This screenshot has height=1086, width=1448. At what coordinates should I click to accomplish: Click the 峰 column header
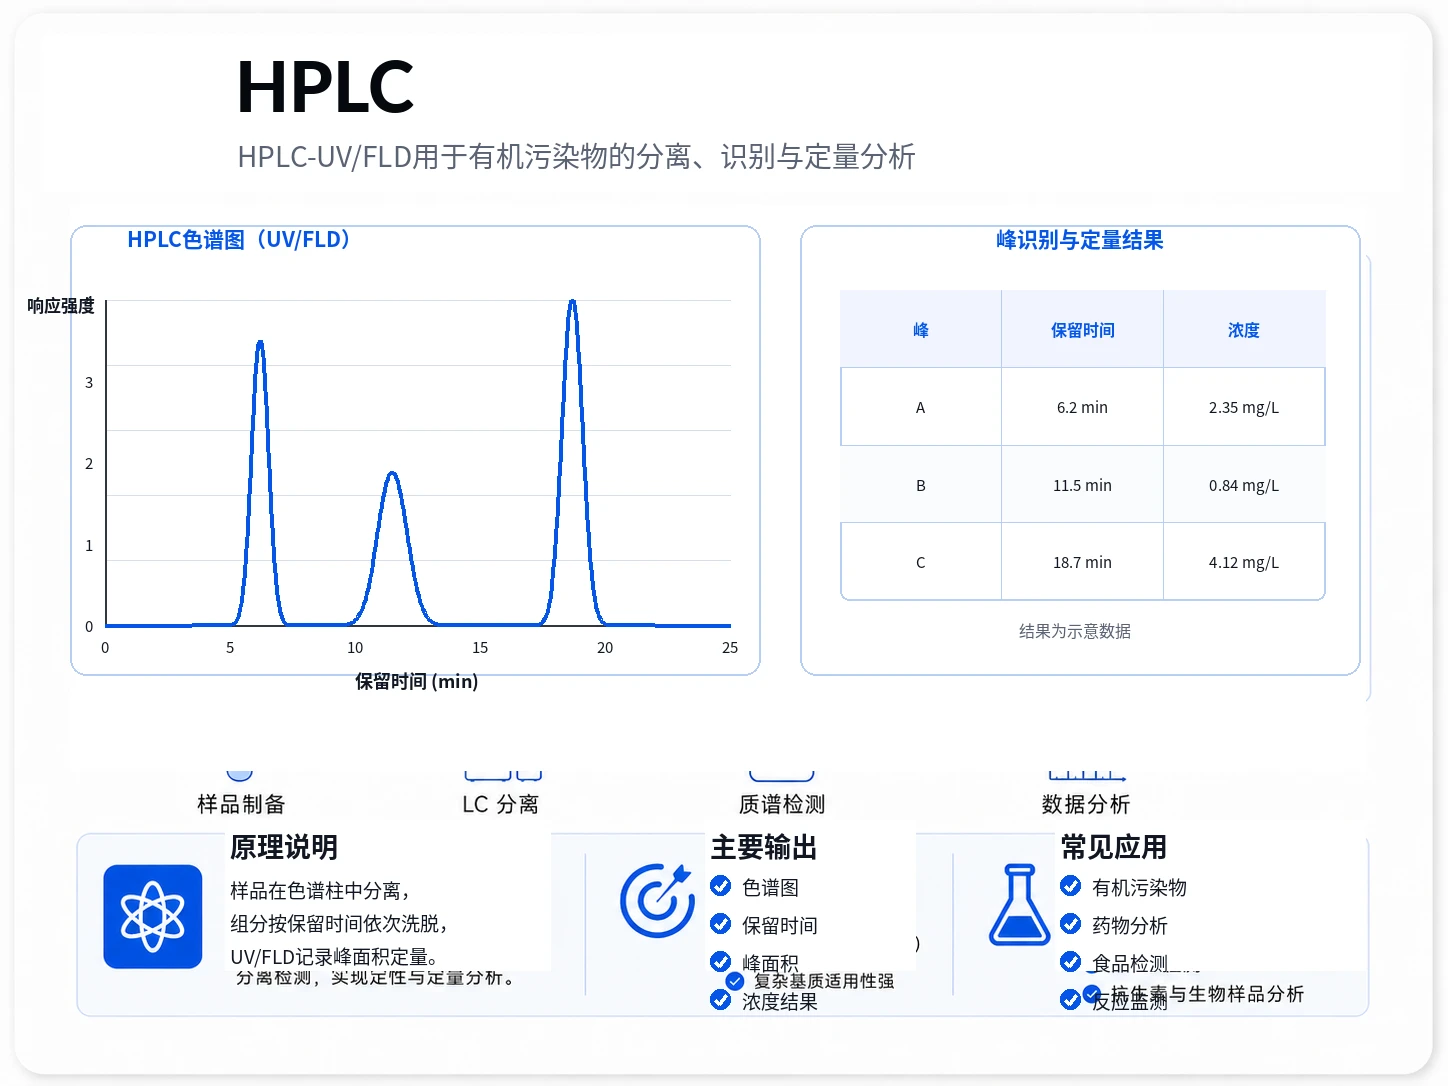click(921, 330)
